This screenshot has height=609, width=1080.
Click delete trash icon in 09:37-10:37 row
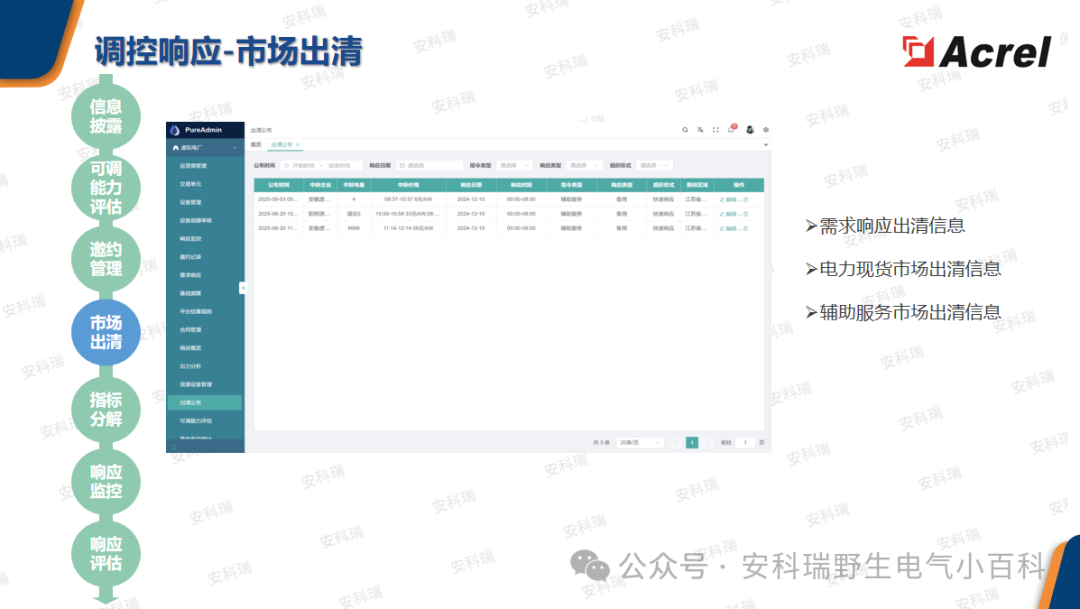[745, 199]
